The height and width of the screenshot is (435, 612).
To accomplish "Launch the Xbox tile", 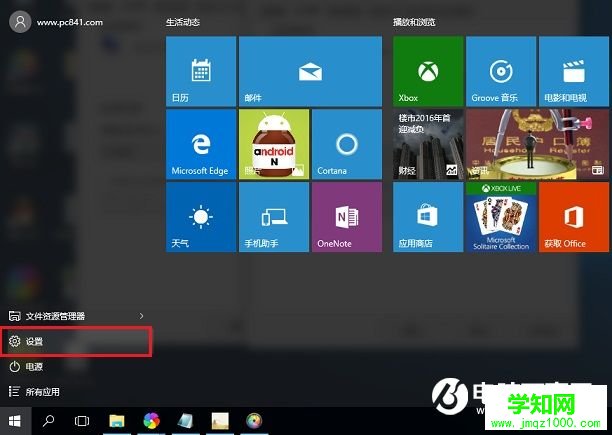I will (428, 71).
